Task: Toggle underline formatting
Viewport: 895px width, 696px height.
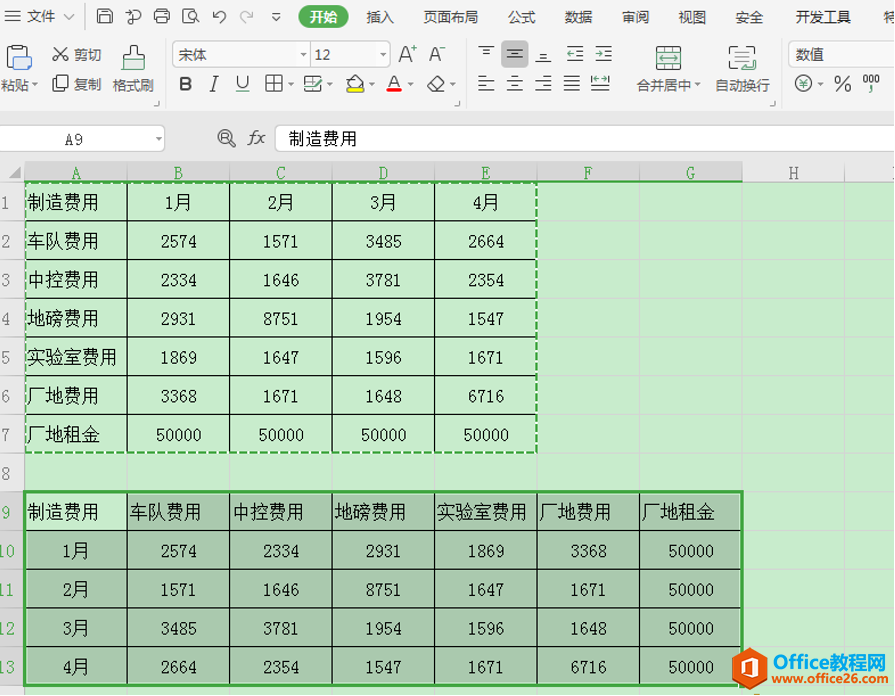Action: click(x=243, y=84)
